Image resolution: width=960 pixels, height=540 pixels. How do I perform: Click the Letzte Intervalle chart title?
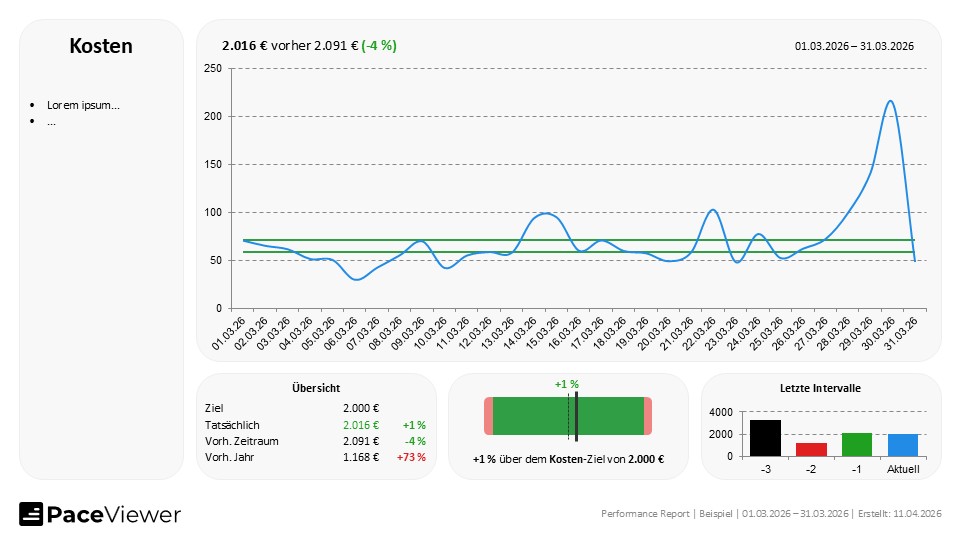click(820, 388)
